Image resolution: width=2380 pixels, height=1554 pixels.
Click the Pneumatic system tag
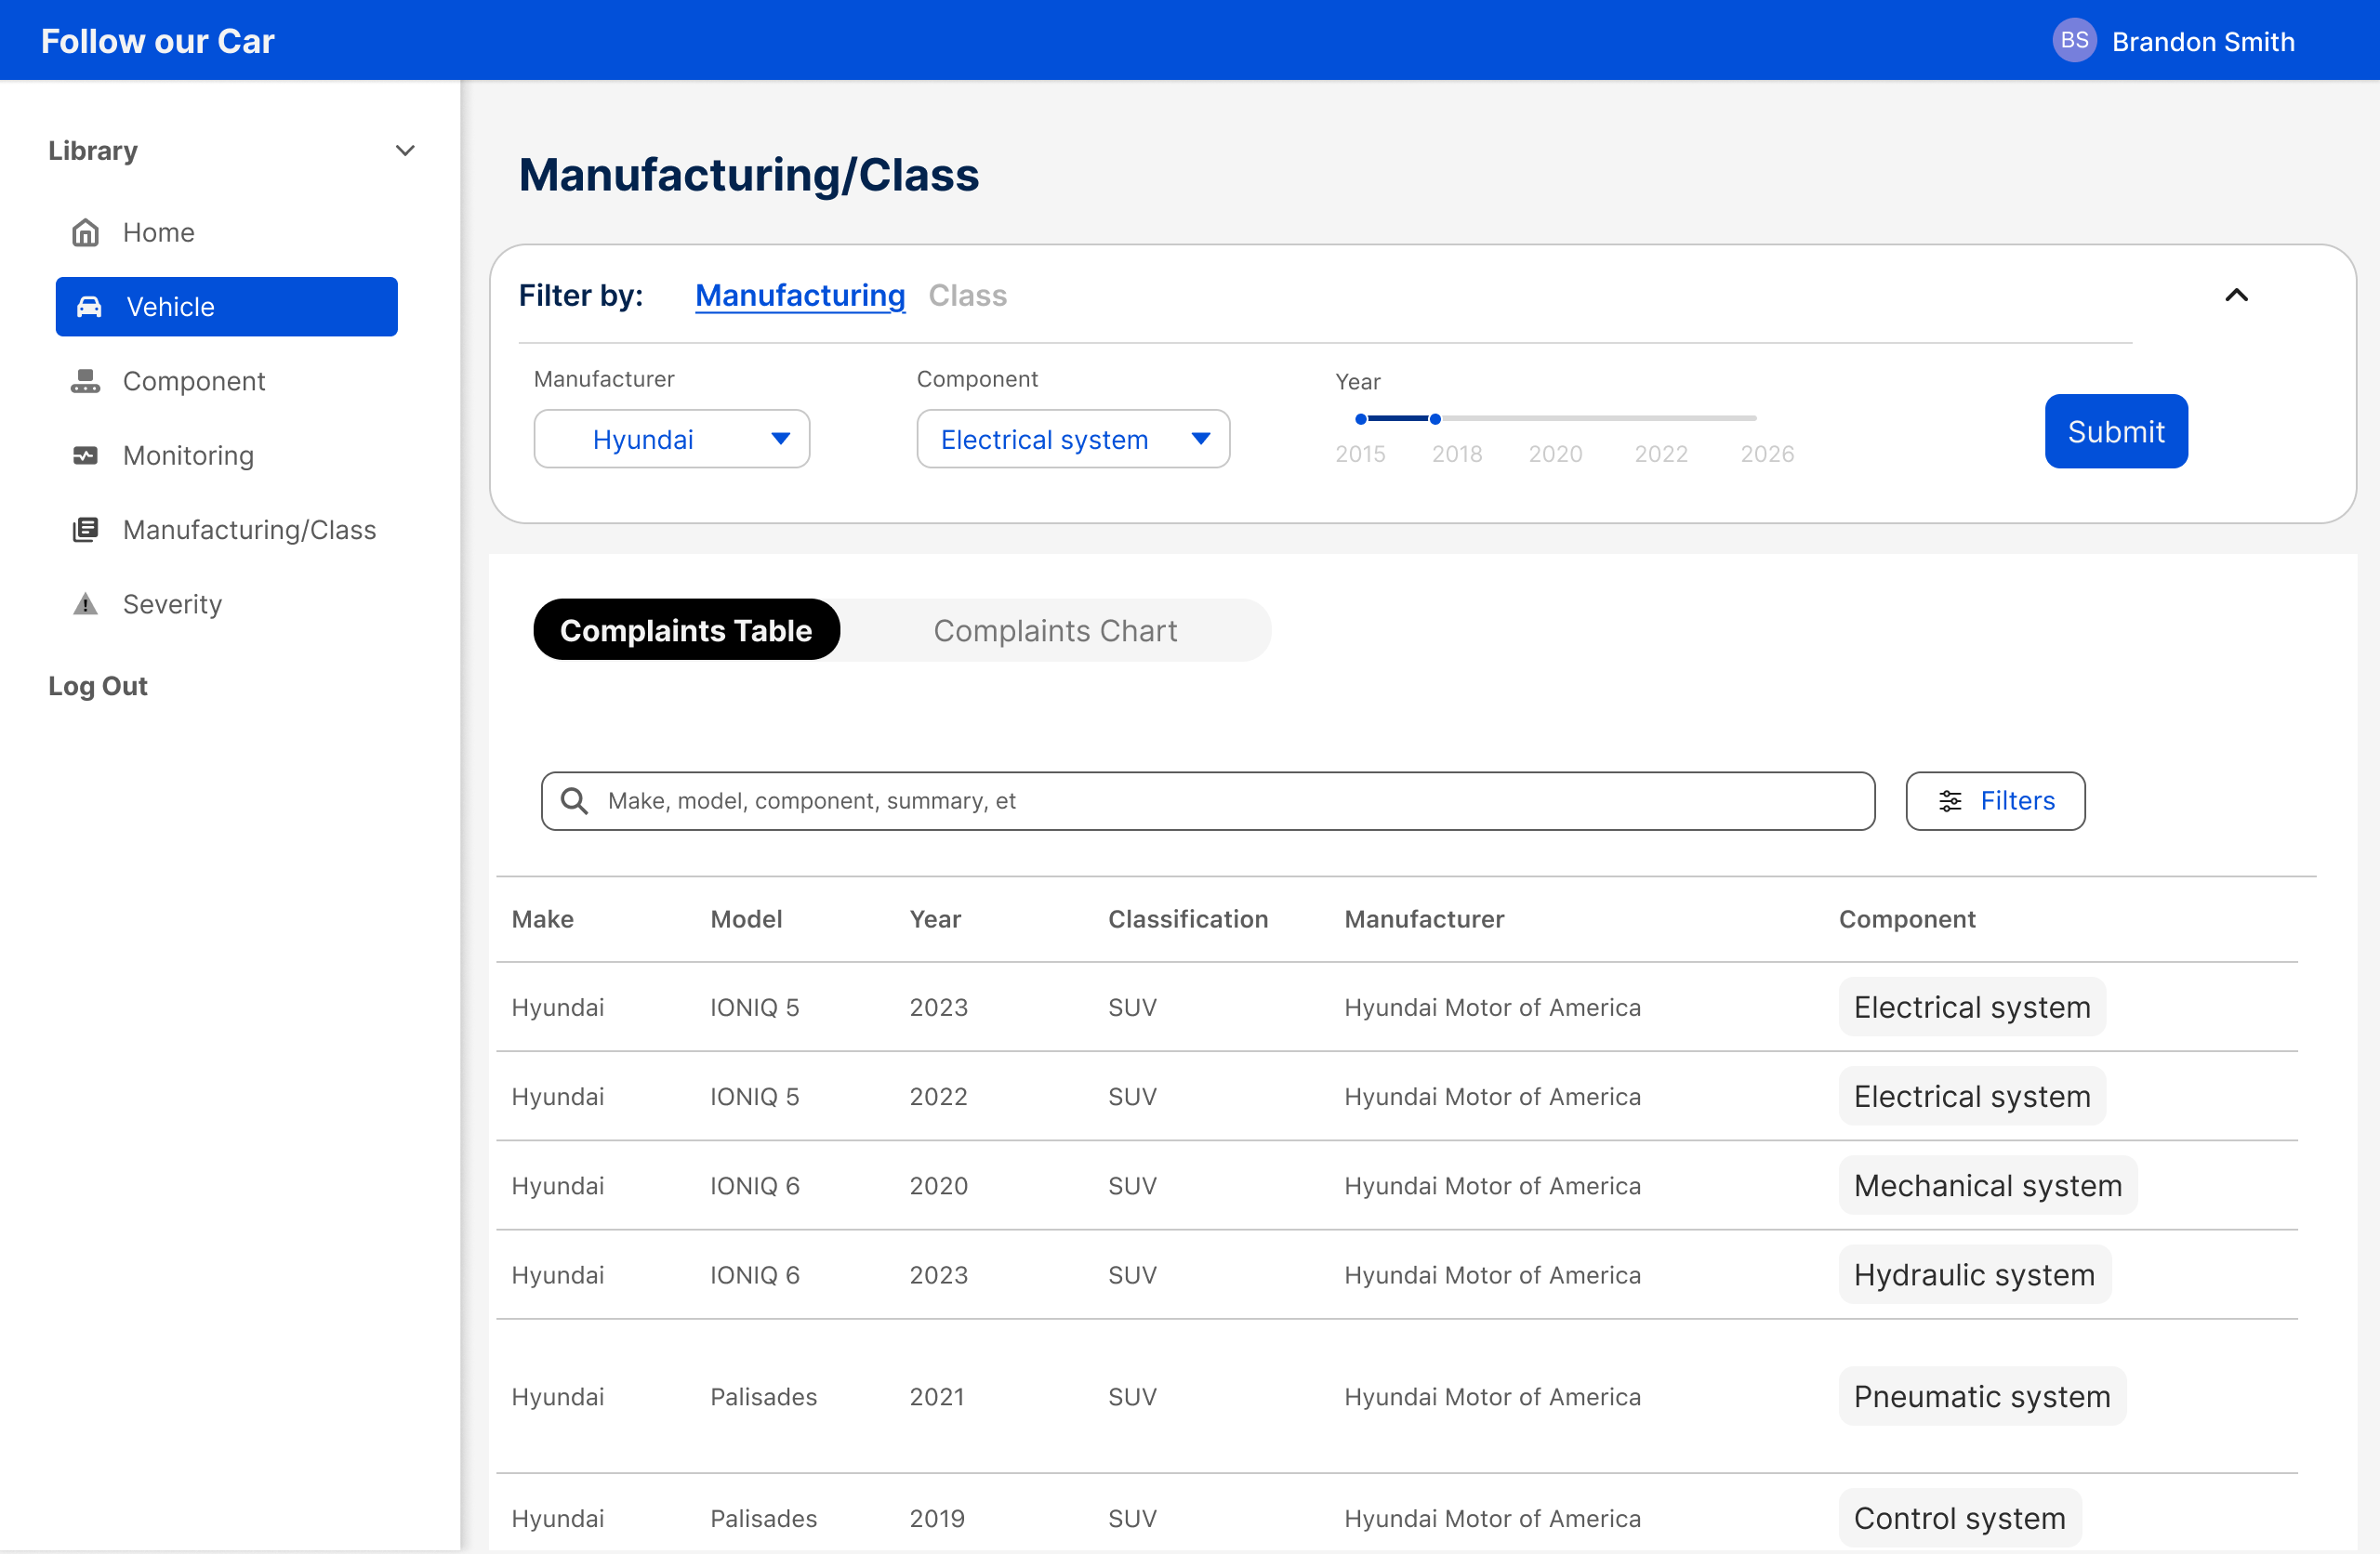[1982, 1396]
